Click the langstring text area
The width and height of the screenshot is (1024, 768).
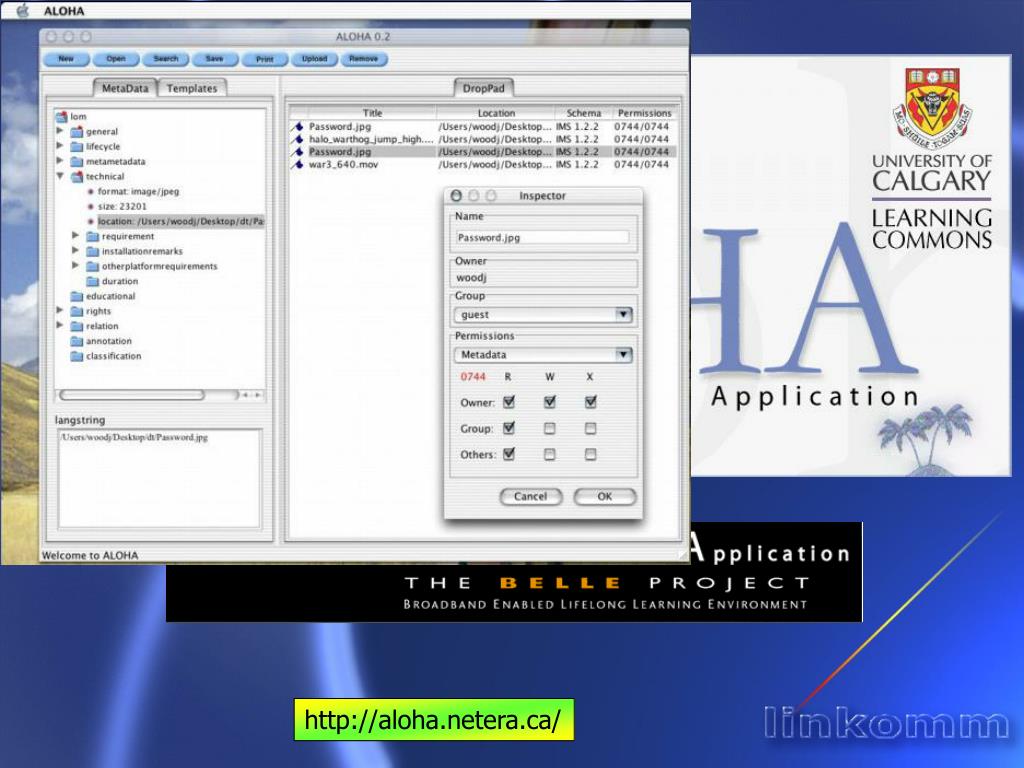click(x=159, y=478)
